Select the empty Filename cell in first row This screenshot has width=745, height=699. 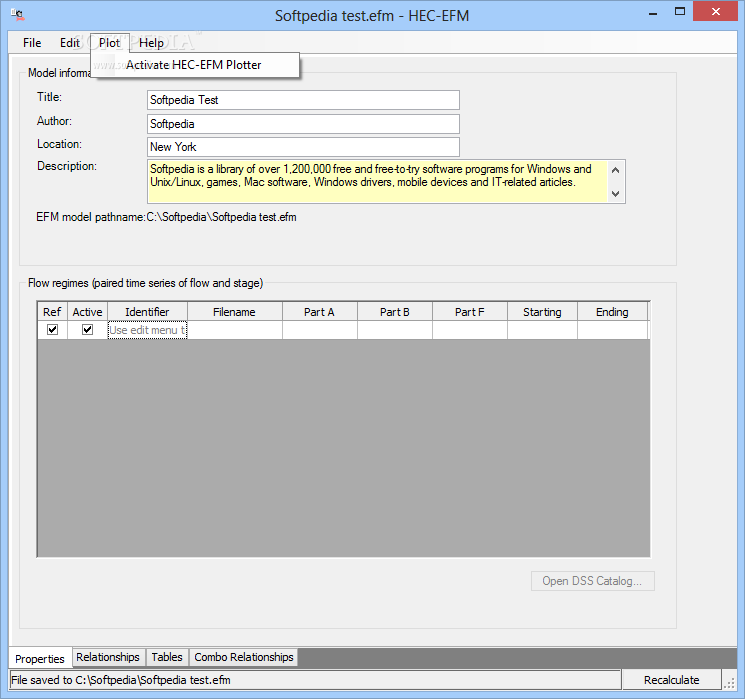coord(235,330)
